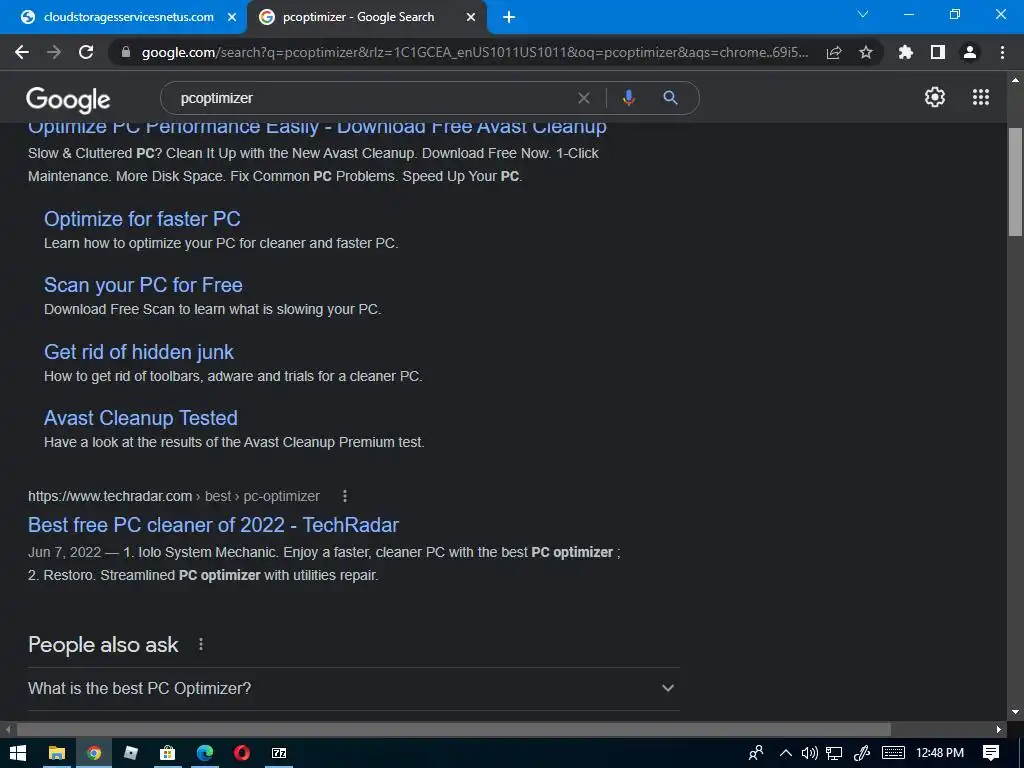Open TechRadar result options dots
The image size is (1024, 768).
tap(345, 496)
